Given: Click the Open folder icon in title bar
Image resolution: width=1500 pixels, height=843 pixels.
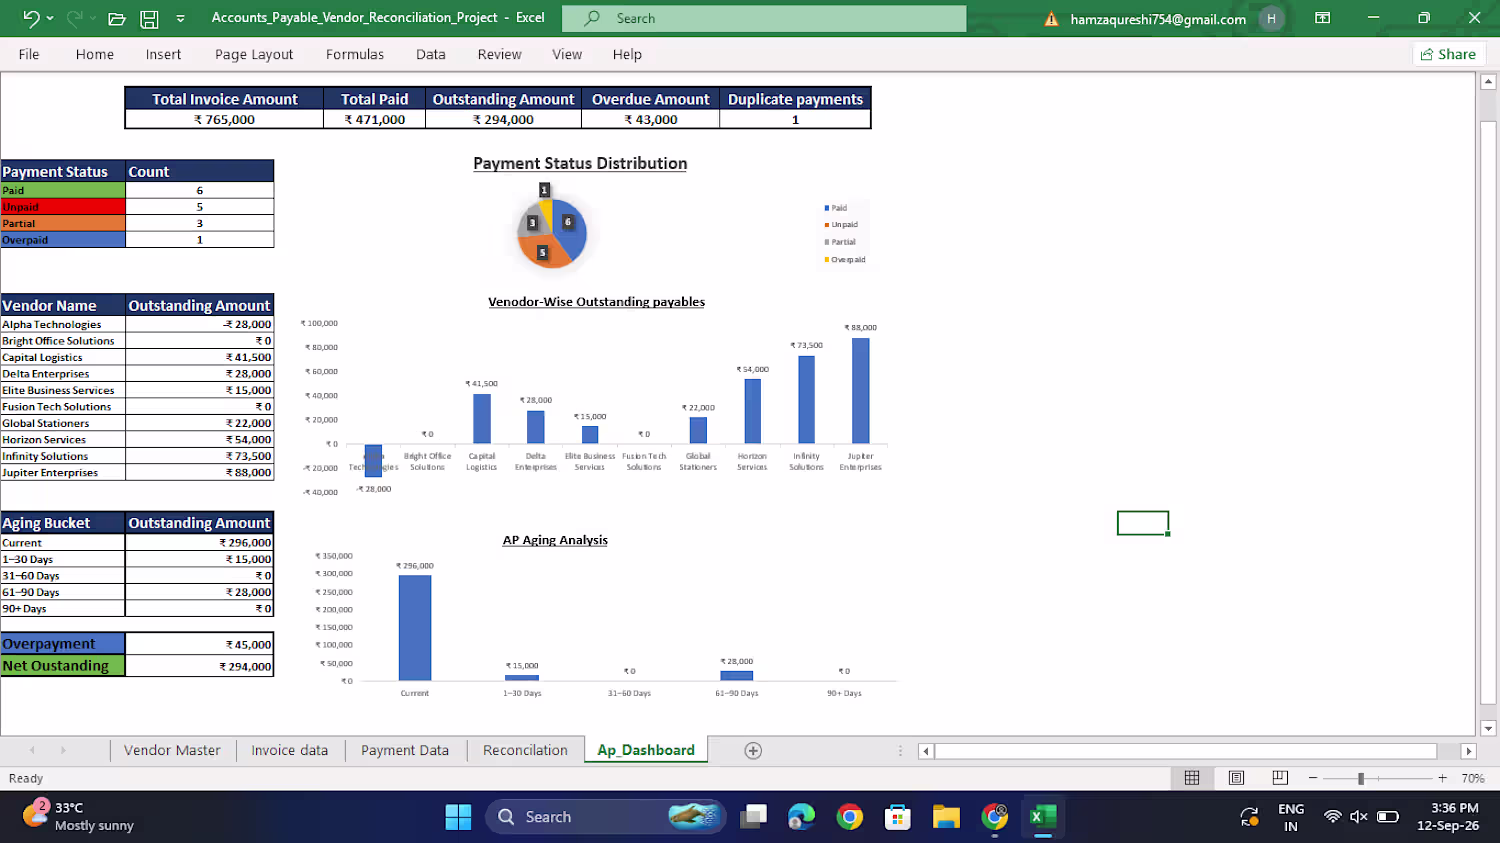Looking at the screenshot, I should [x=117, y=18].
